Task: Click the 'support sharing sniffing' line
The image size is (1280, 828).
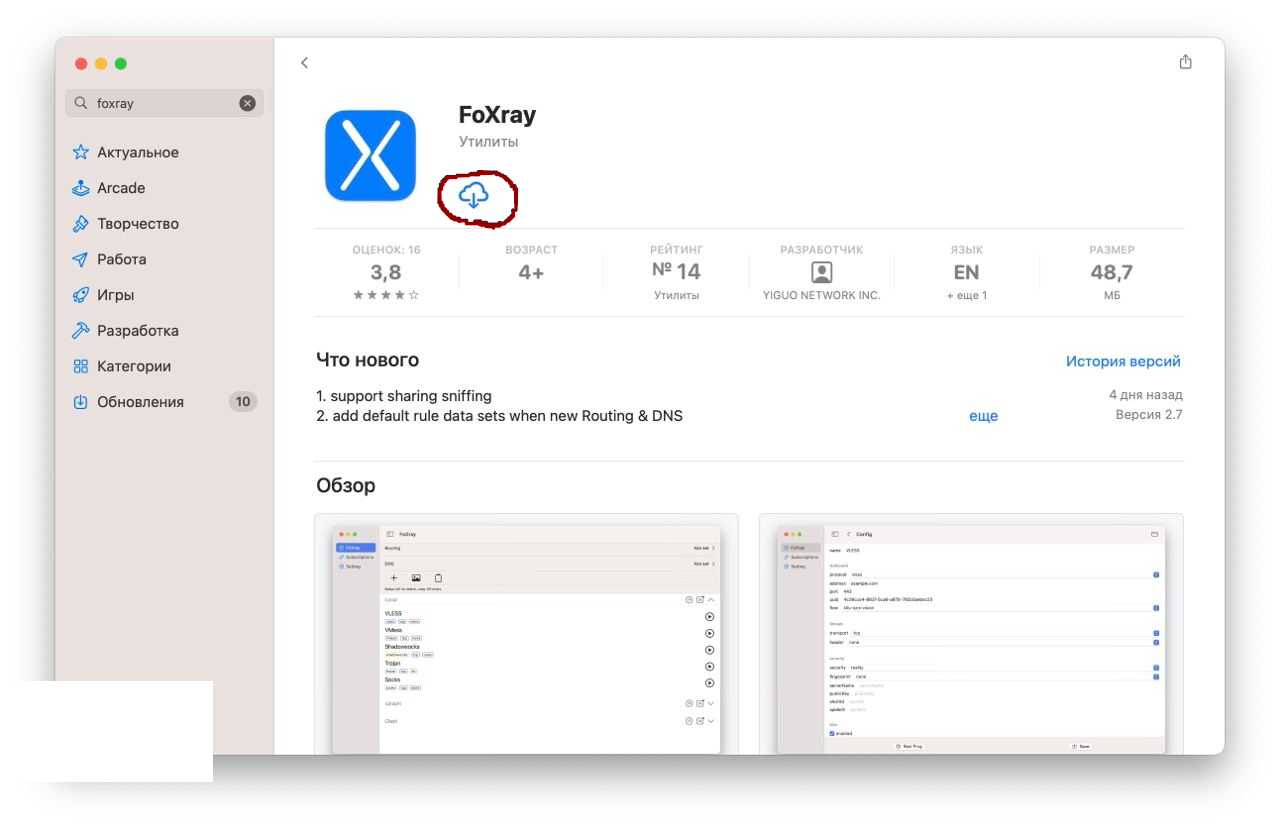Action: point(404,396)
